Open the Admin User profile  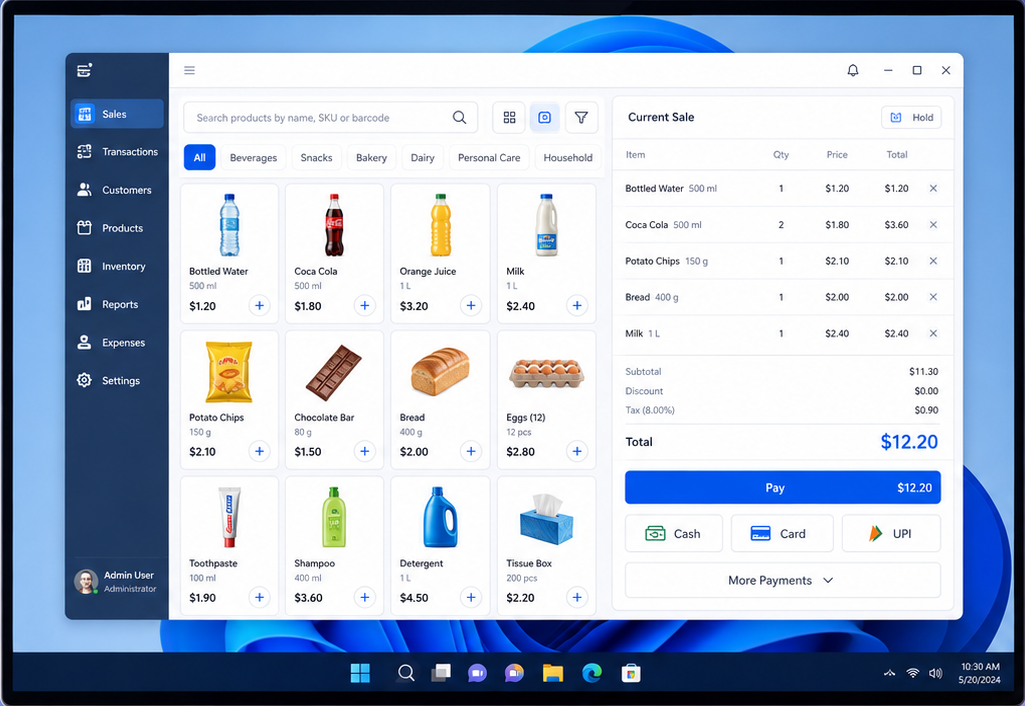pyautogui.click(x=116, y=581)
